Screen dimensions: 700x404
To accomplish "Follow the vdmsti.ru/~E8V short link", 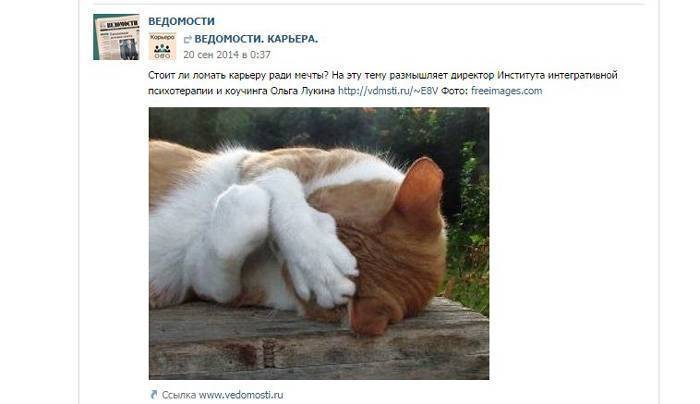I will pos(388,91).
